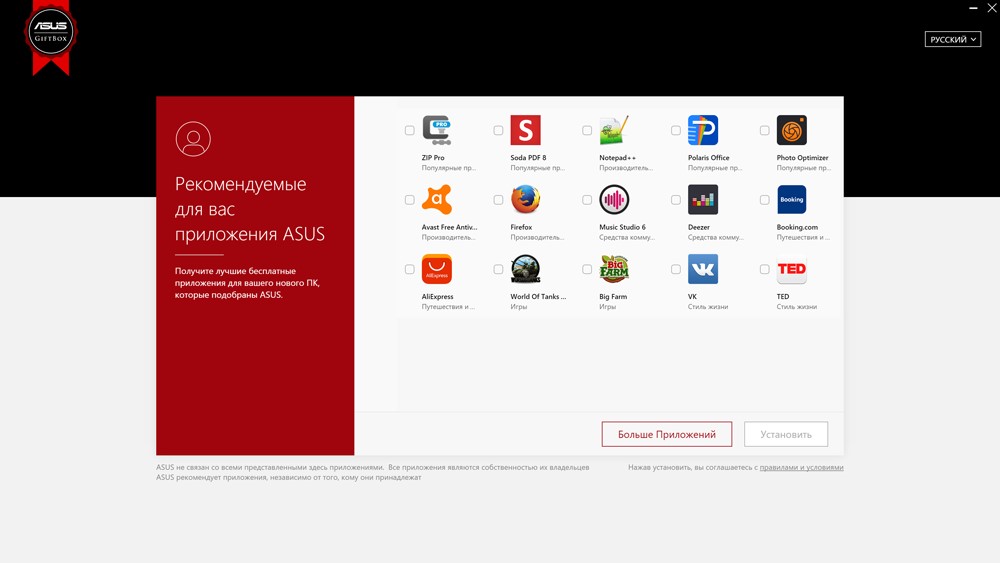Click the Polaris Office app name
1000x563 pixels.
tap(708, 157)
